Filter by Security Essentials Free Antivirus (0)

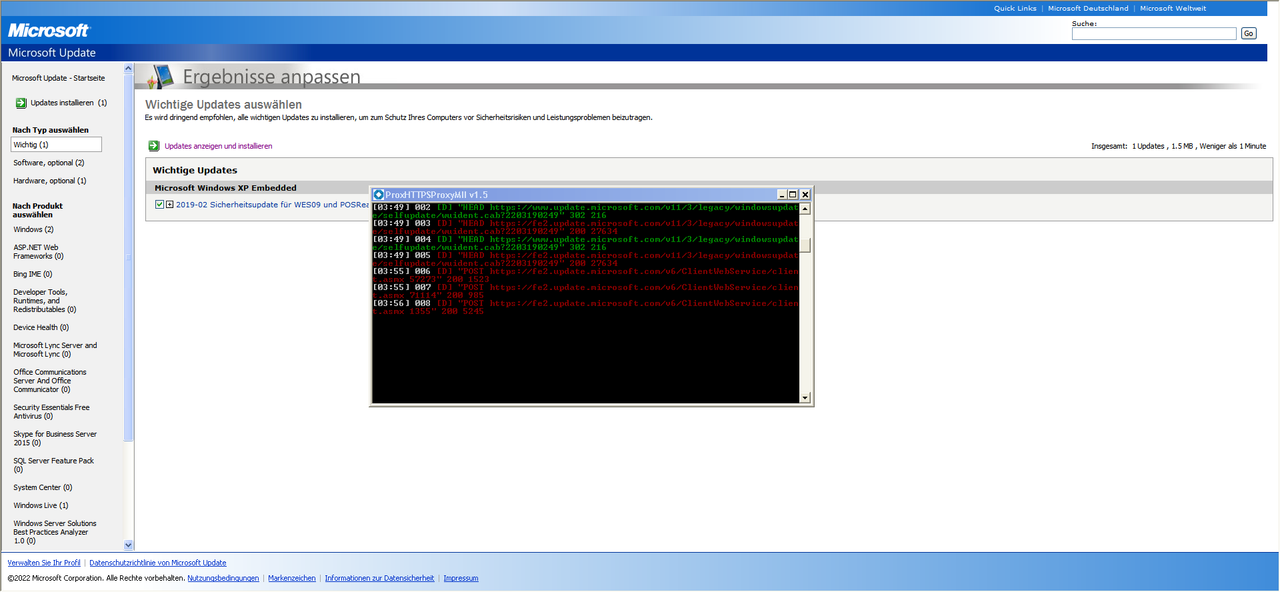[x=51, y=412]
